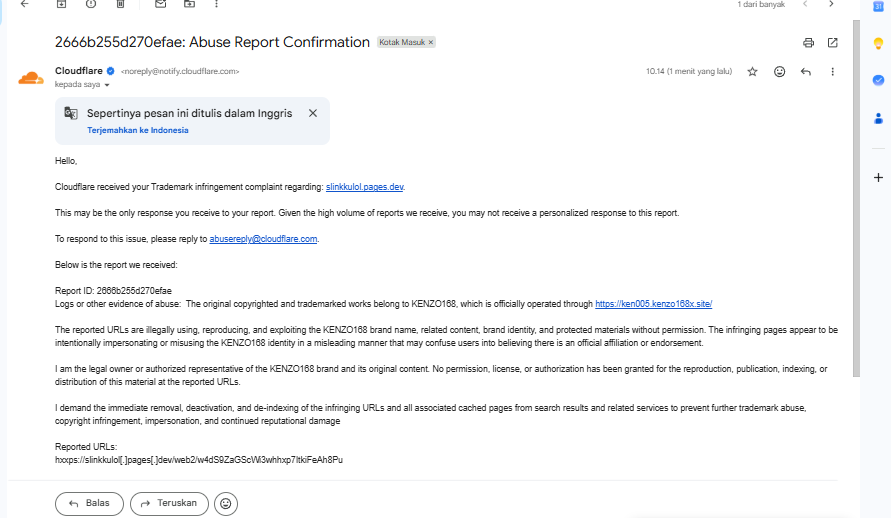Add an emoji reaction beside the star
891x518 pixels.
(780, 72)
